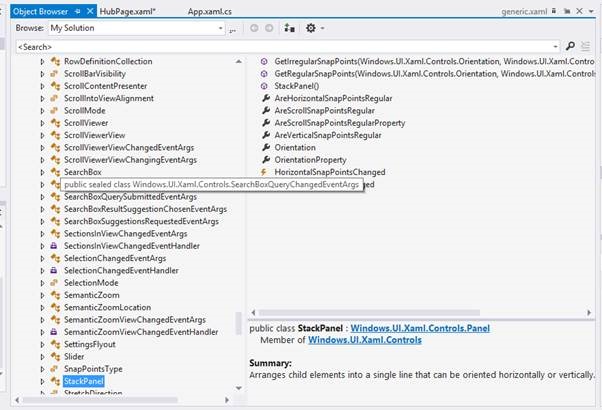The image size is (602, 410).
Task: Expand the ScrollViewer tree node
Action: (42, 123)
